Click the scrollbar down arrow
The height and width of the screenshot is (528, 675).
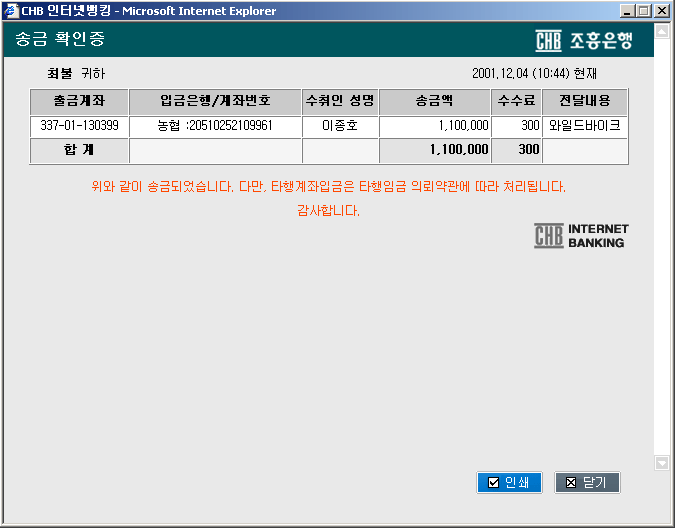point(661,463)
